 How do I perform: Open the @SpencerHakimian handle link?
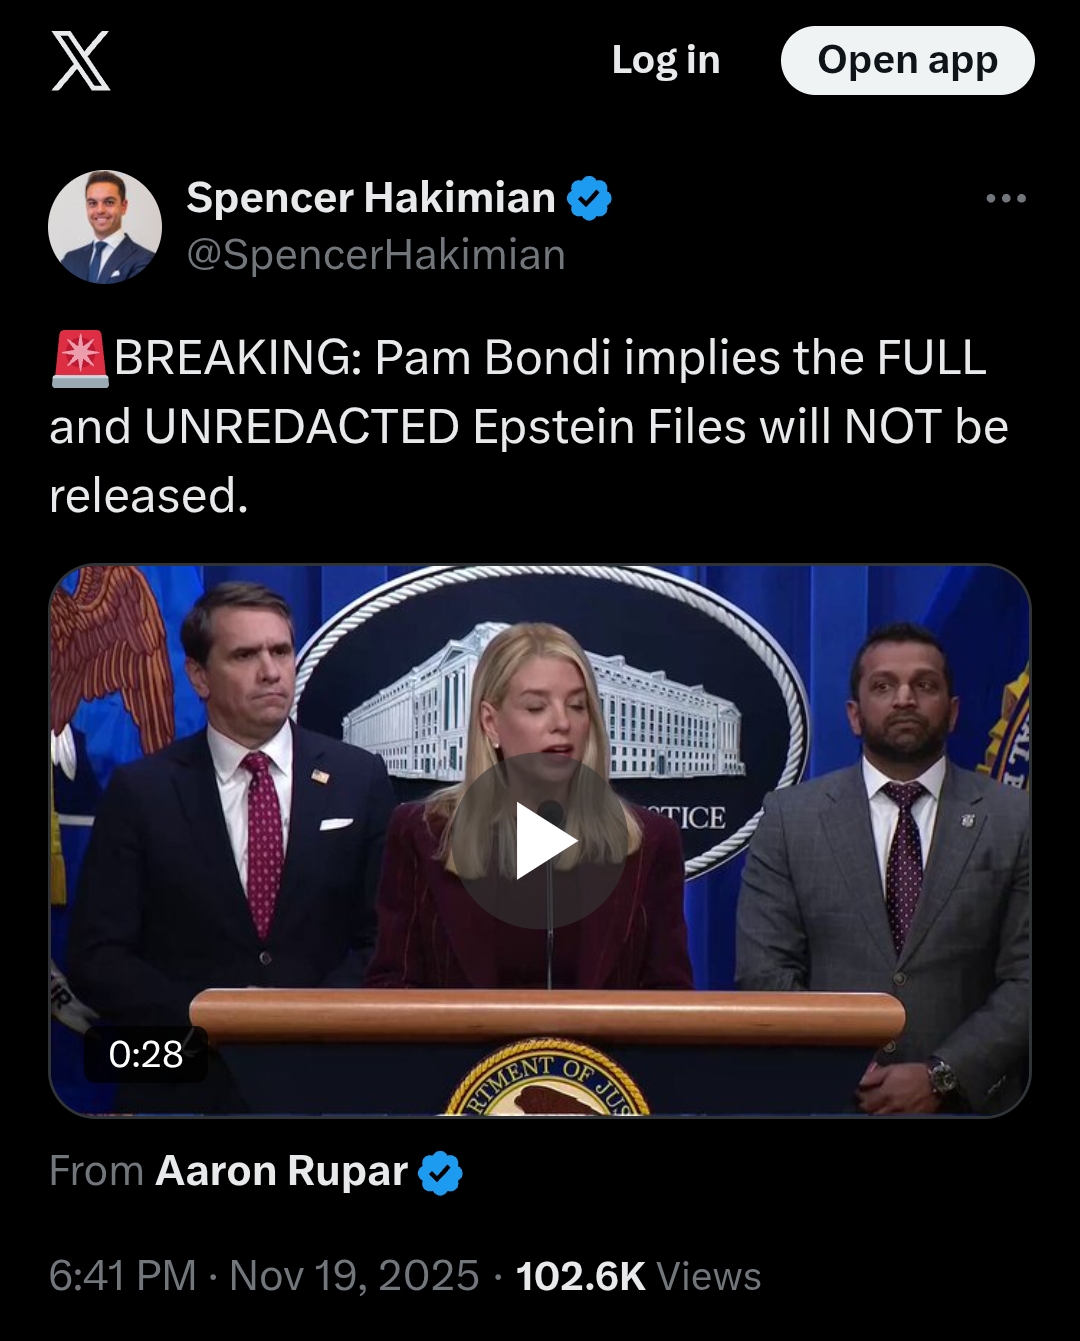[x=376, y=255]
